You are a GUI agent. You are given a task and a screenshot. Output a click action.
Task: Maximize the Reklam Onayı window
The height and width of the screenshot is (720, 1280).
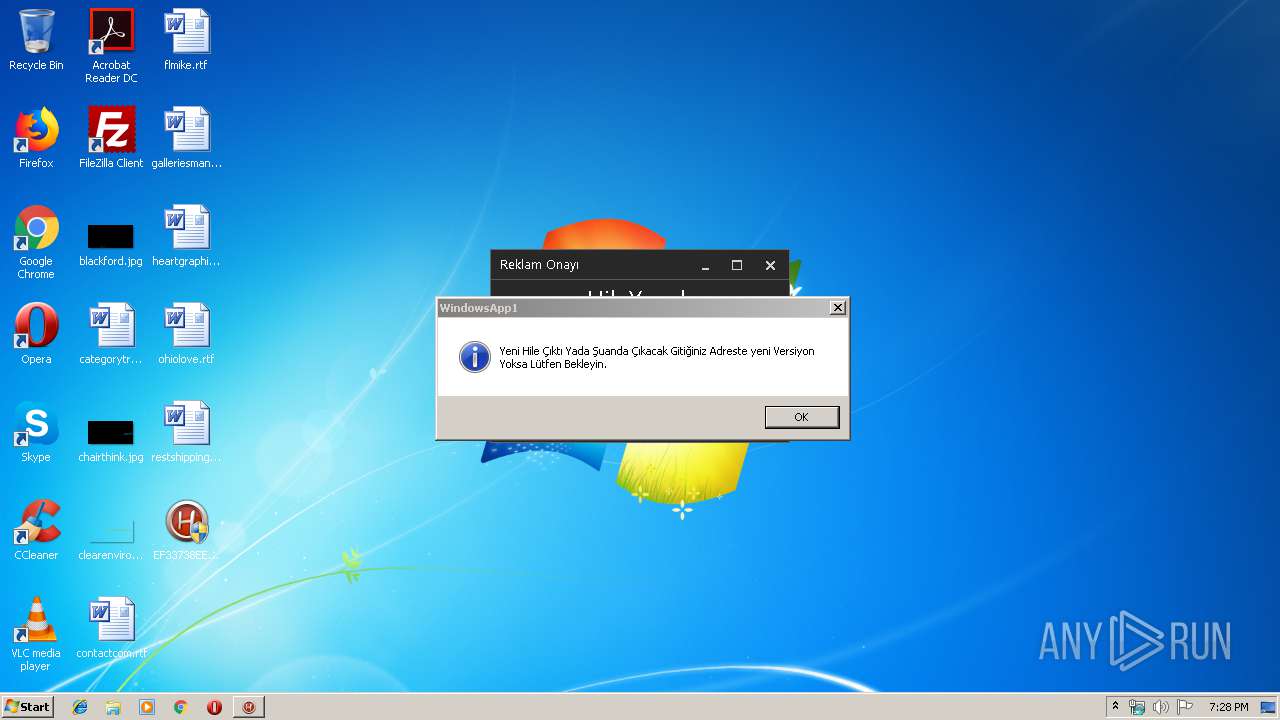pyautogui.click(x=737, y=265)
